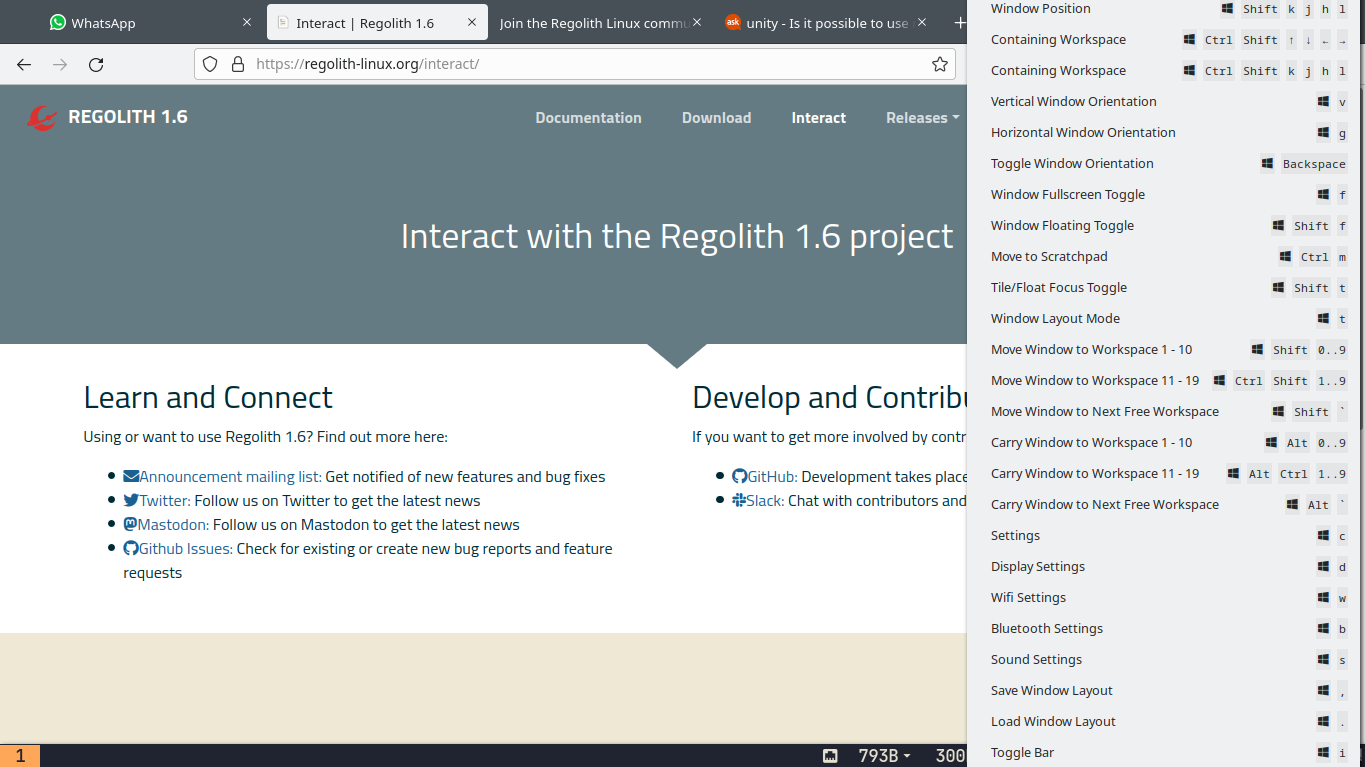Expand the Releases dropdown menu
1365x767 pixels.
pos(922,118)
